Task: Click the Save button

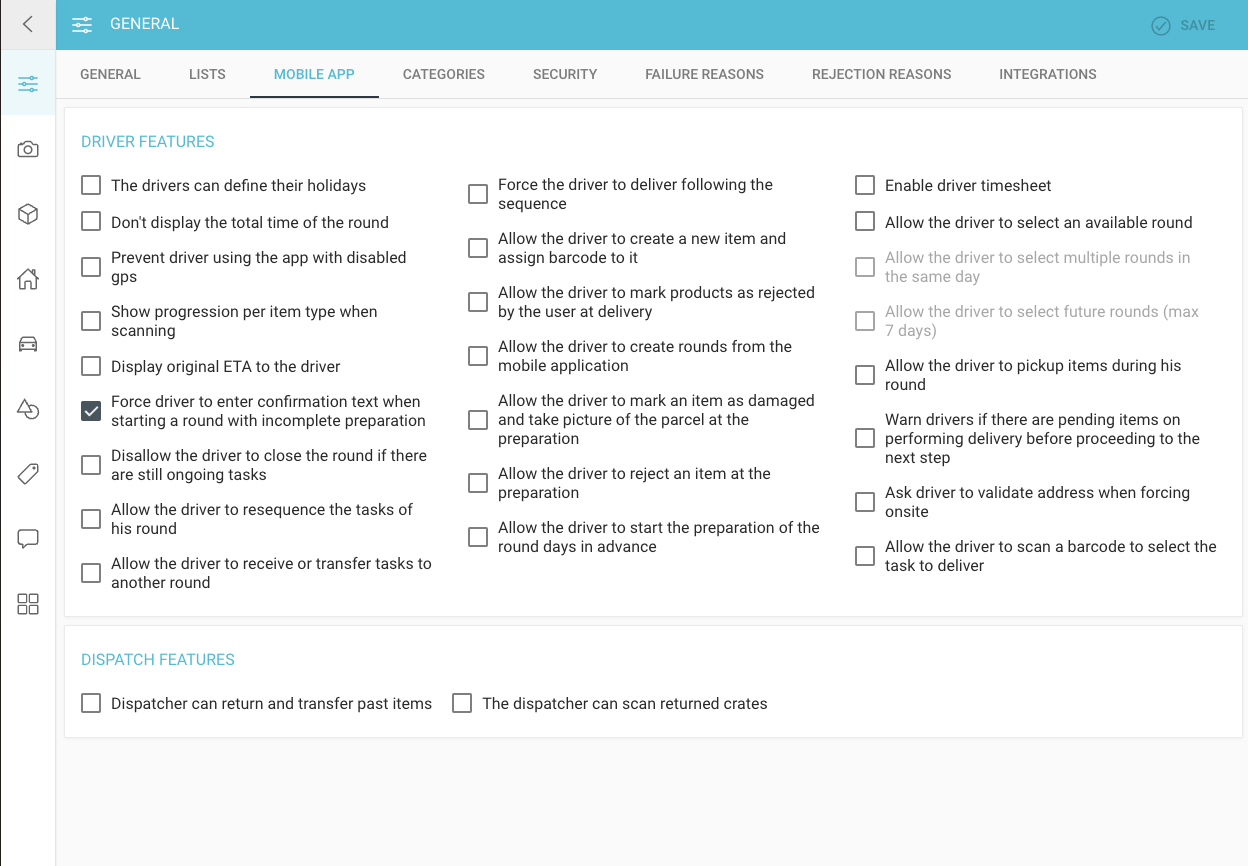Action: click(x=1183, y=25)
